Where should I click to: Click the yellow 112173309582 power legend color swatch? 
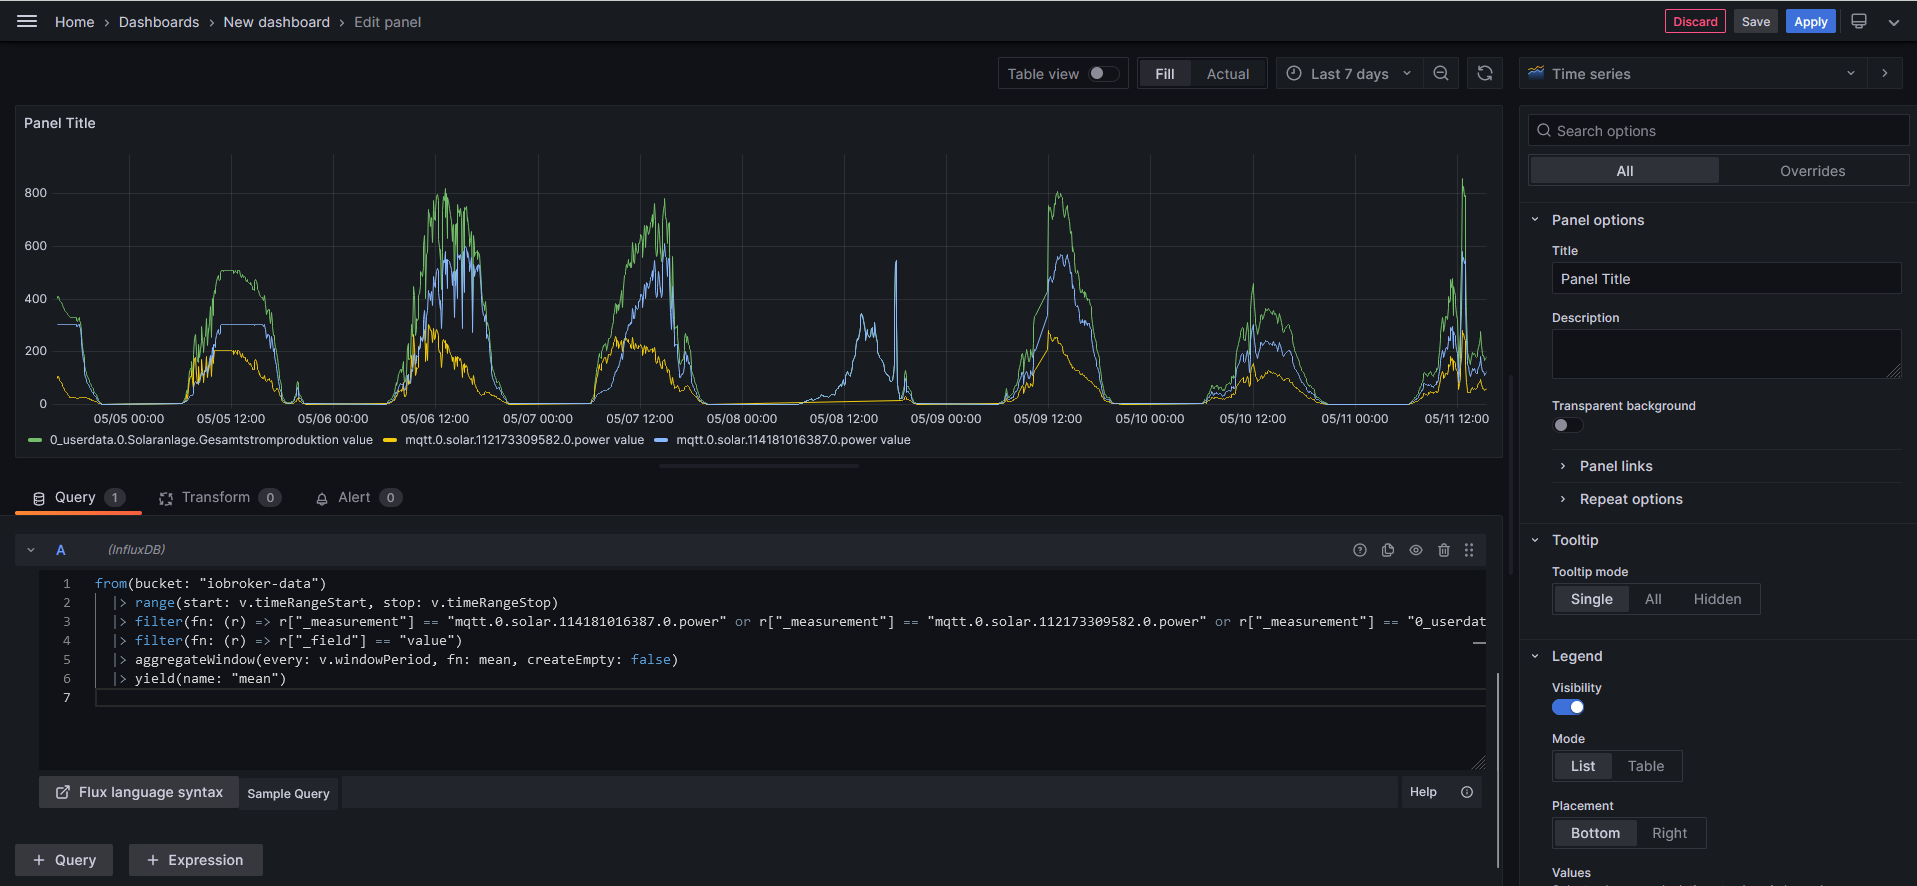click(390, 440)
